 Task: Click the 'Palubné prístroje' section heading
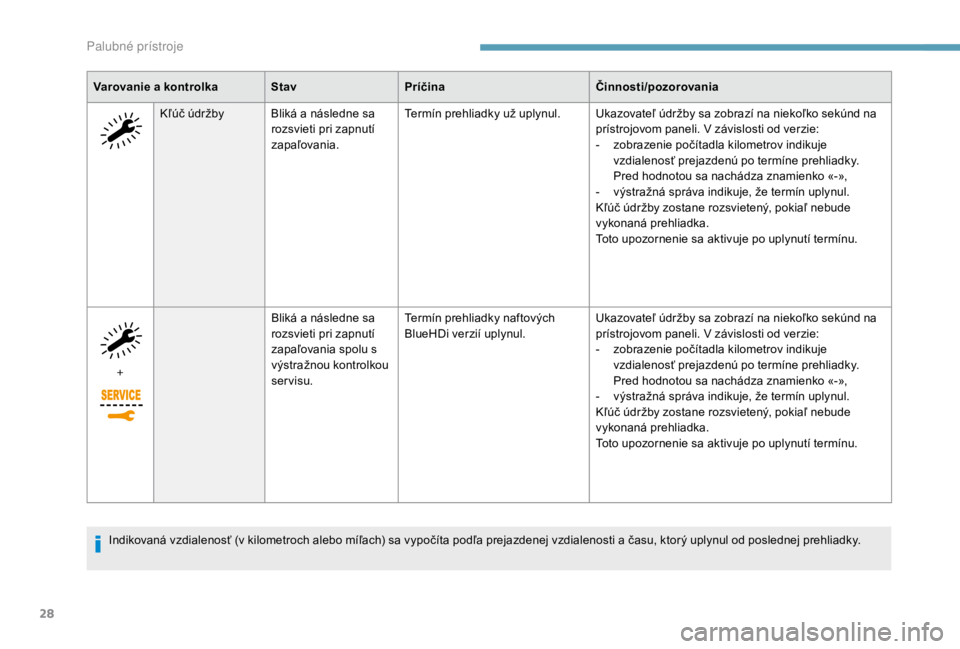click(x=135, y=47)
